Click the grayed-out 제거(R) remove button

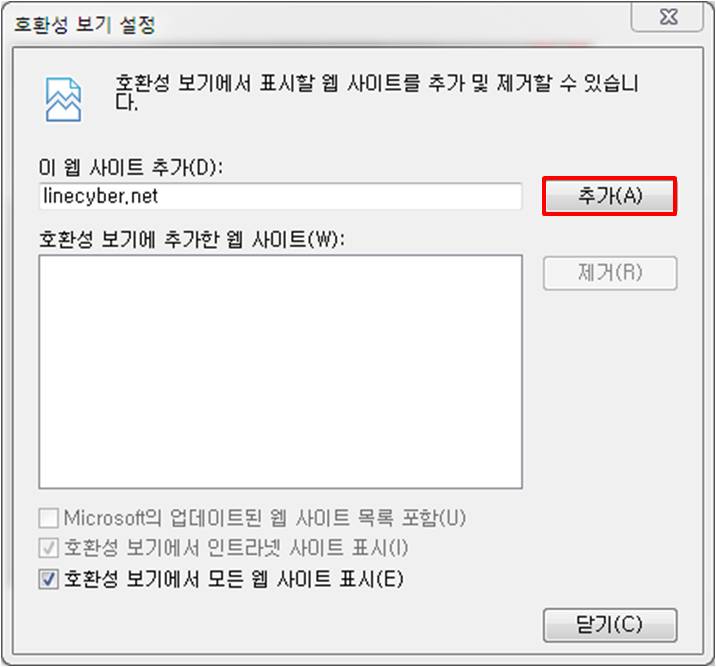coord(610,273)
